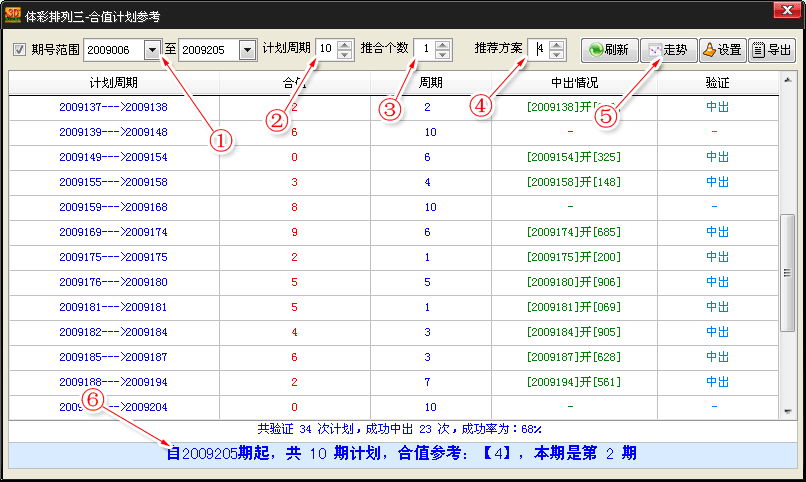Viewport: 806px width, 482px height.
Task: Click the 计划周期 column header
Action: click(x=113, y=82)
